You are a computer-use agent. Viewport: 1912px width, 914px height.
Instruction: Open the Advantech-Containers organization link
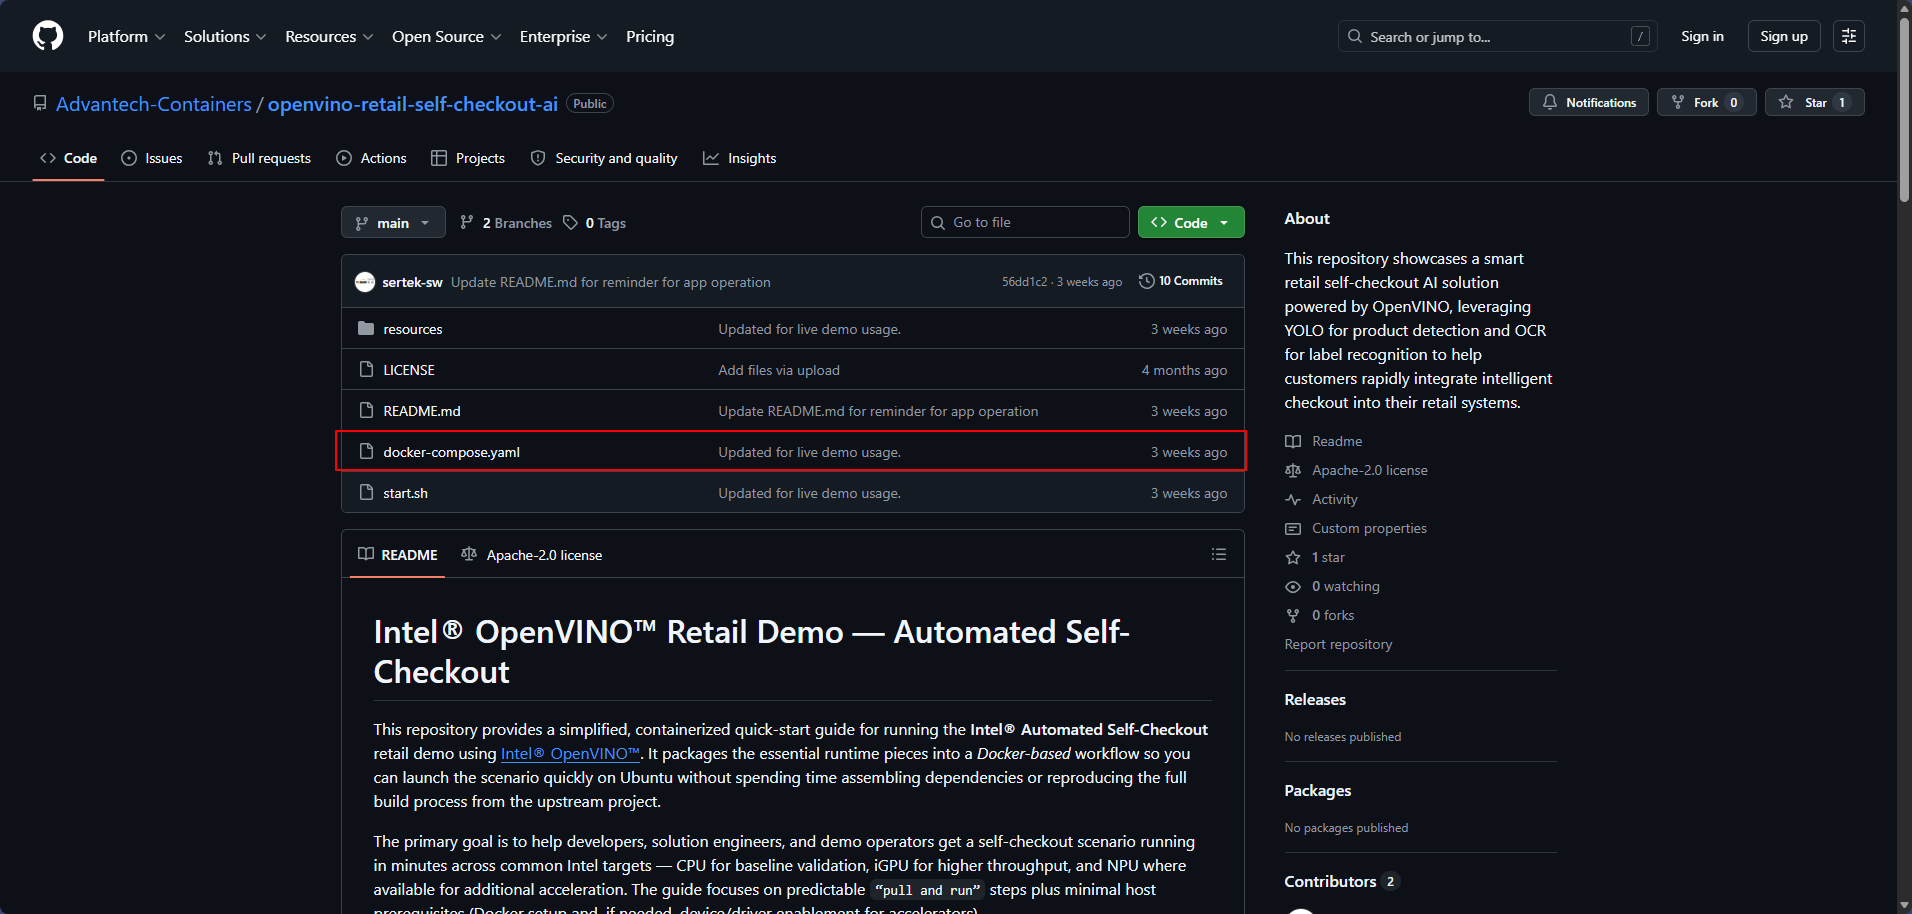[x=154, y=104]
